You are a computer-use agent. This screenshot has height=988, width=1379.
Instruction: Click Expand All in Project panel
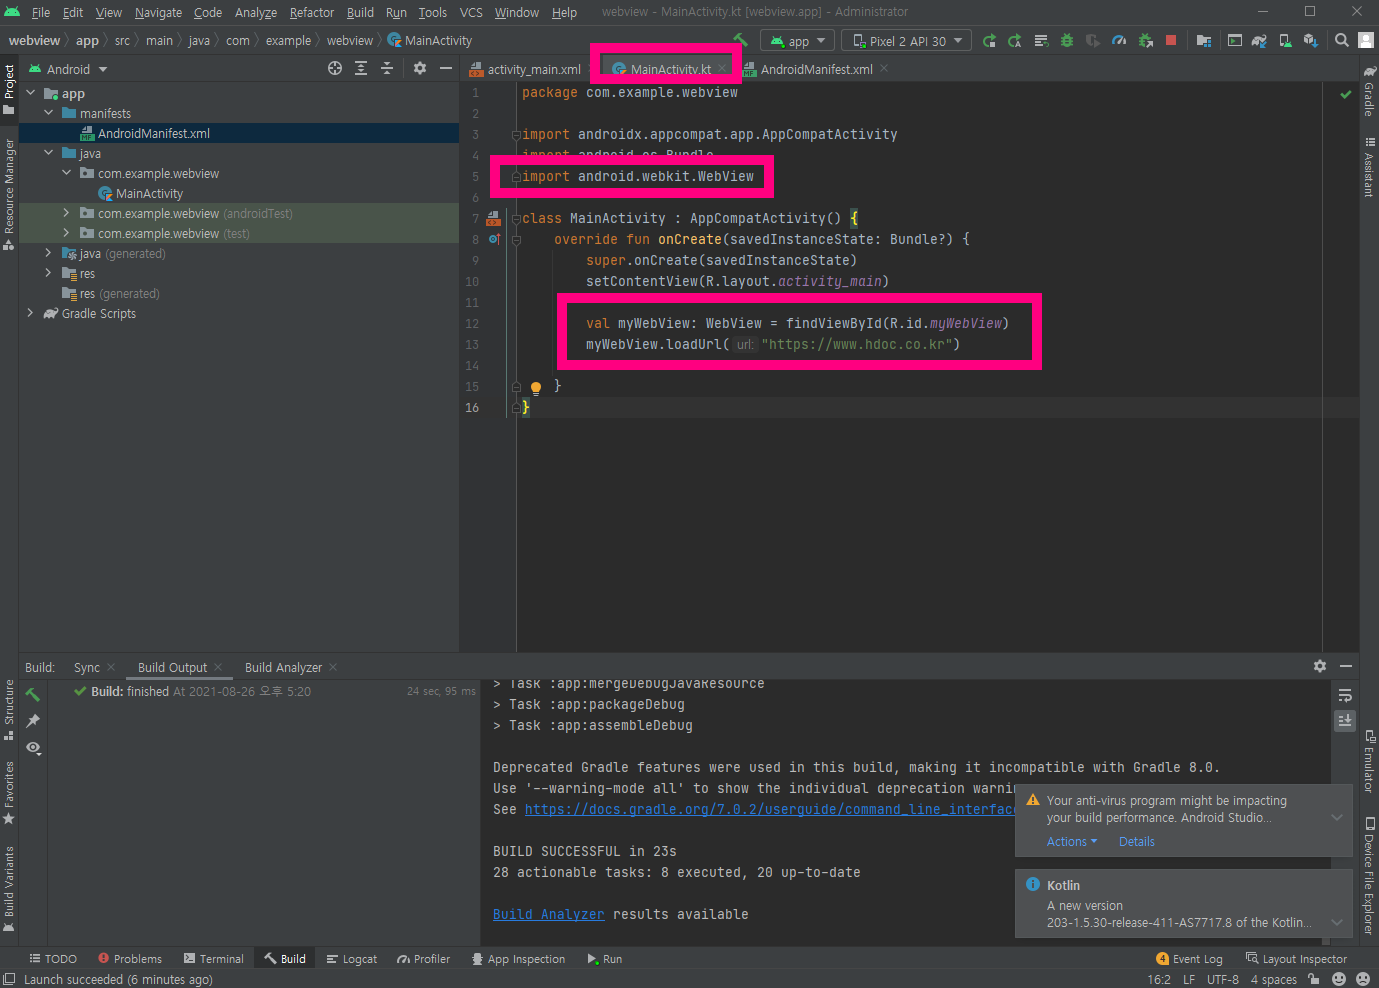coord(361,68)
